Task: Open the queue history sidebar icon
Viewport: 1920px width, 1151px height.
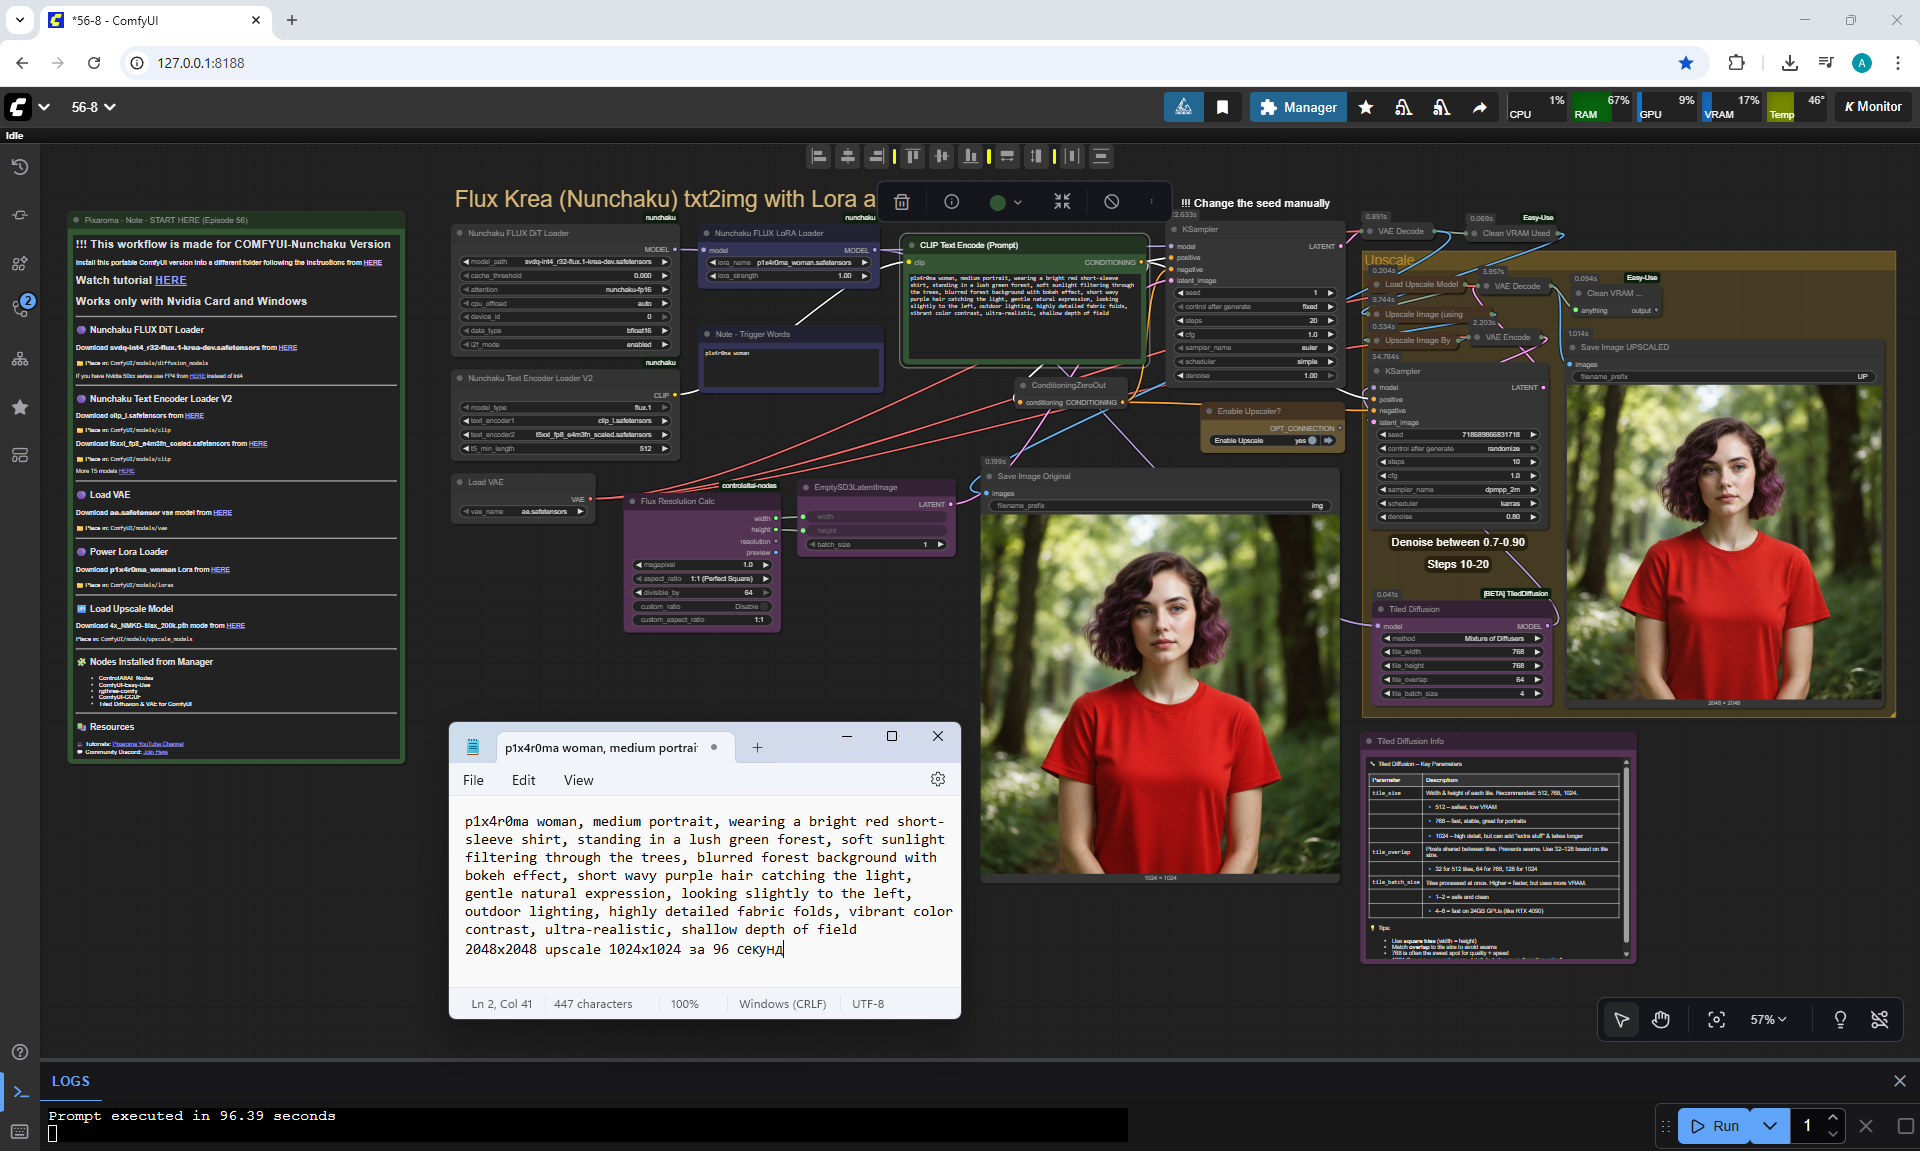Action: pyautogui.click(x=20, y=167)
